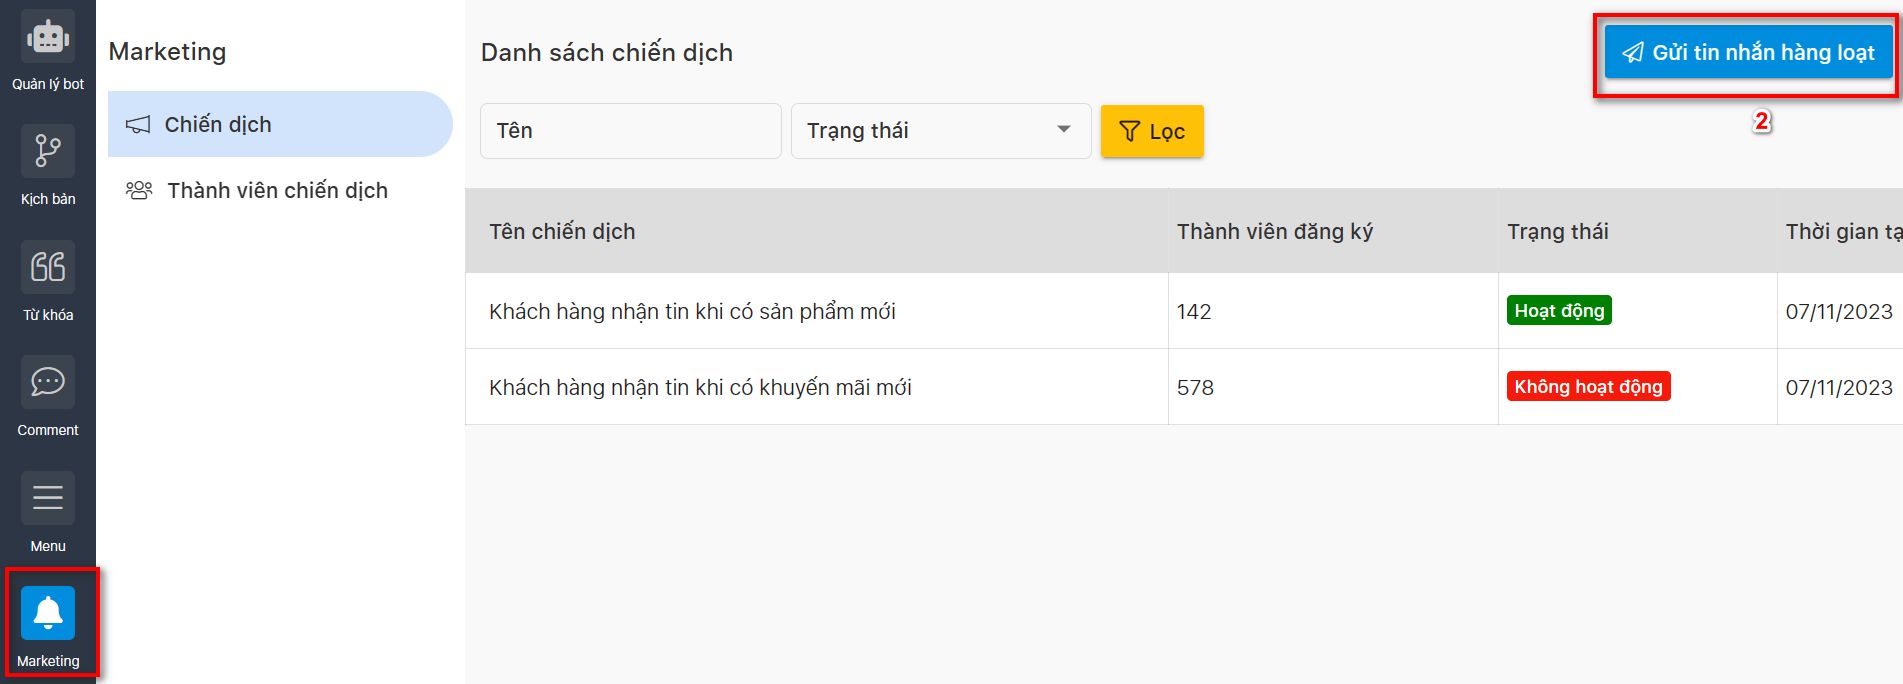This screenshot has width=1903, height=684.
Task: Focus the Tên search input field
Action: tap(630, 131)
